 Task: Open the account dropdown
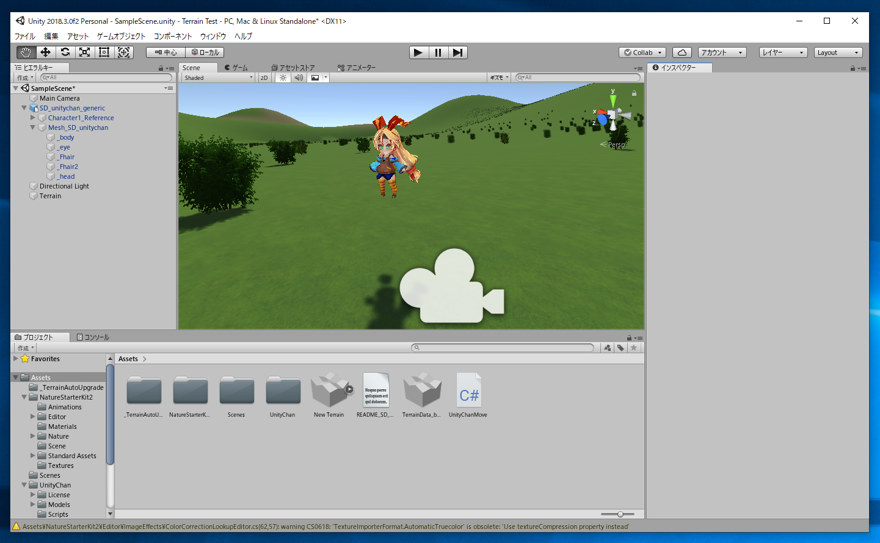coord(722,52)
